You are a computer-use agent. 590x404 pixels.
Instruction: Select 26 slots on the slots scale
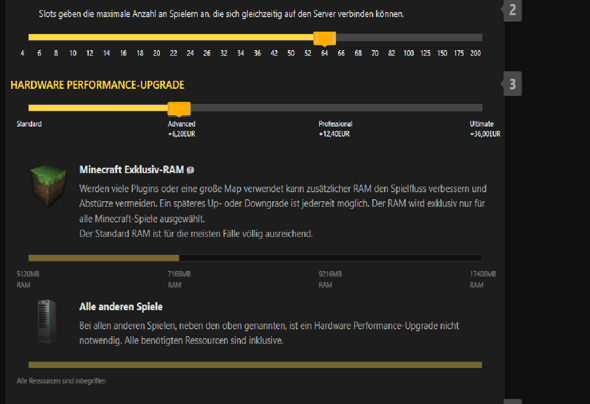pyautogui.click(x=207, y=53)
